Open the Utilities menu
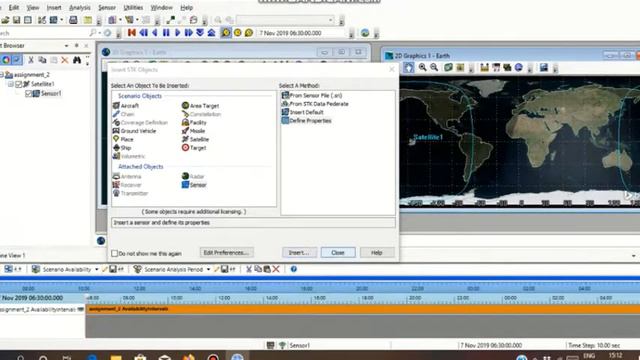This screenshot has width=640, height=360. (133, 7)
